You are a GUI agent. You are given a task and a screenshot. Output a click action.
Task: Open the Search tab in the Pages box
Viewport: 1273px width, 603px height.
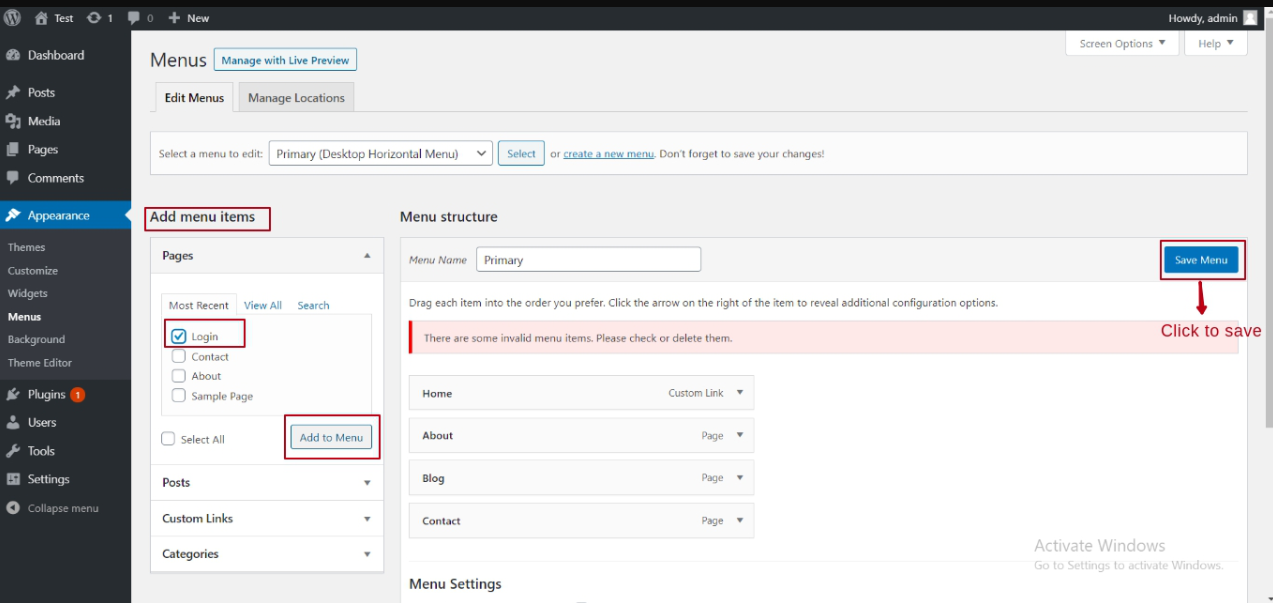click(x=313, y=305)
